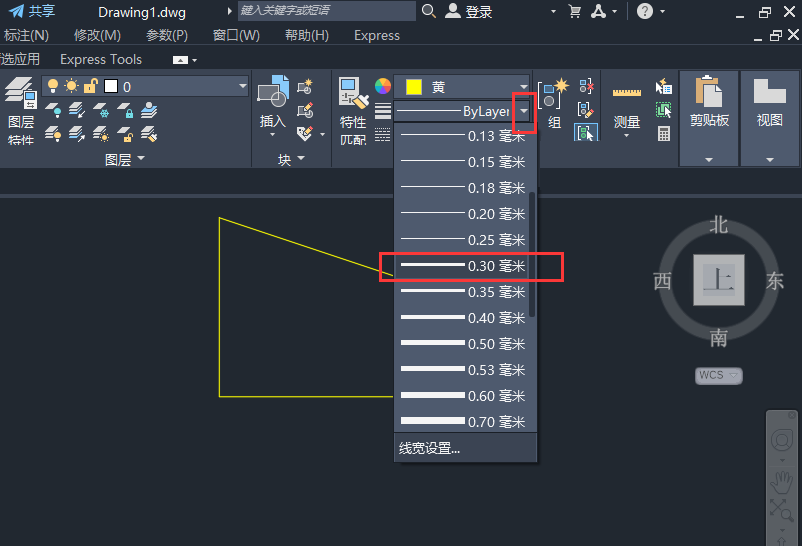The image size is (802, 546).
Task: Open the QuickCalc calculator icon
Action: 664,134
